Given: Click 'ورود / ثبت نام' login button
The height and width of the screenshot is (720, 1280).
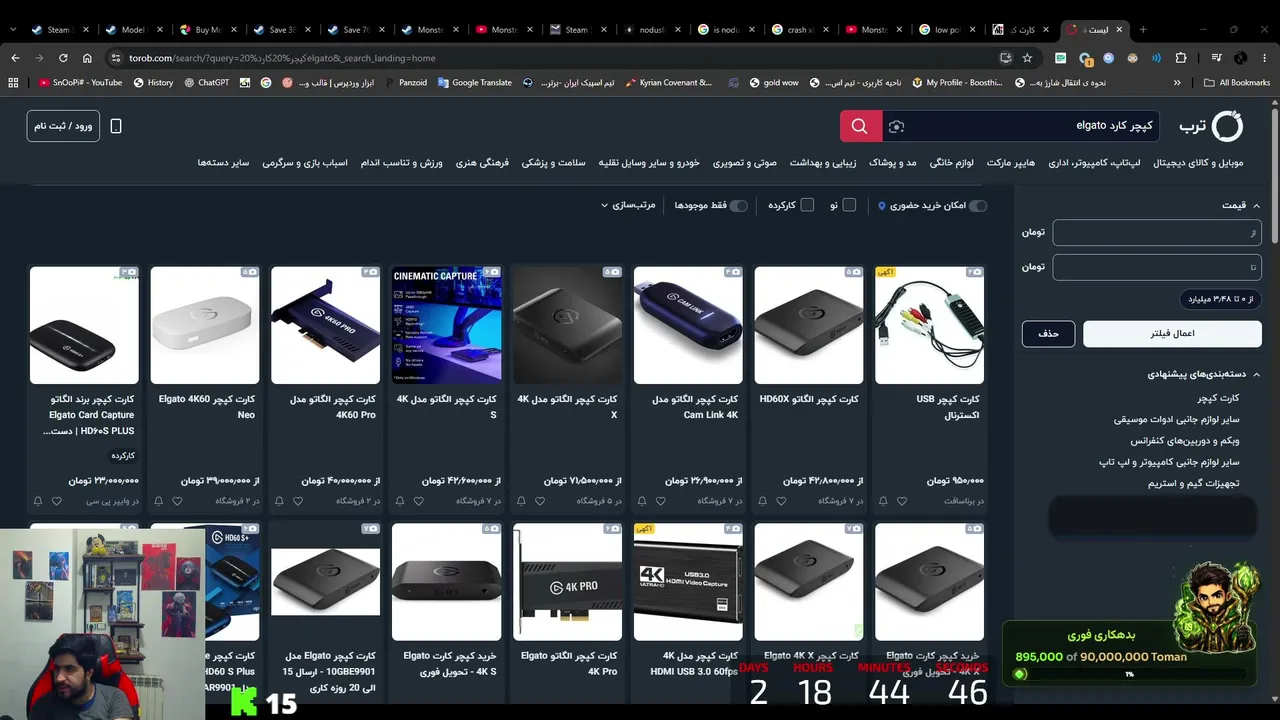Looking at the screenshot, I should [63, 126].
